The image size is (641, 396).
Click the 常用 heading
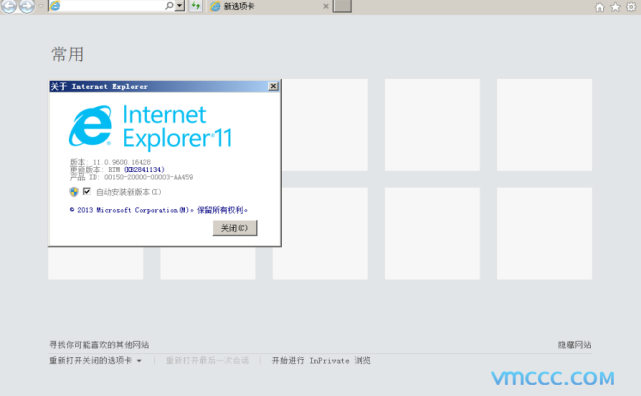click(67, 54)
